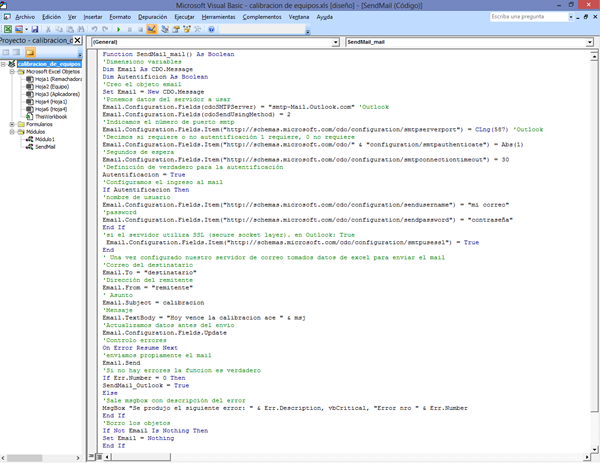Open the (General) object dropdown

[x=336, y=43]
